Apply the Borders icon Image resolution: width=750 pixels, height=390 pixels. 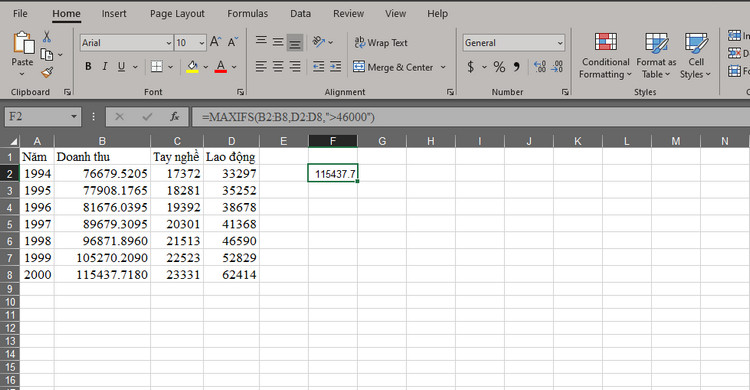[x=156, y=67]
